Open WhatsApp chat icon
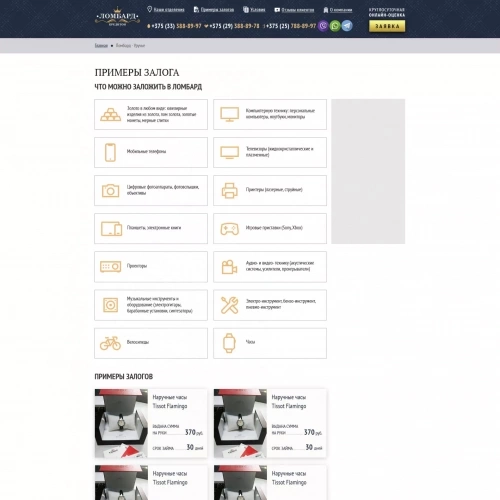Screen dimensions: 500x500 (x=335, y=26)
